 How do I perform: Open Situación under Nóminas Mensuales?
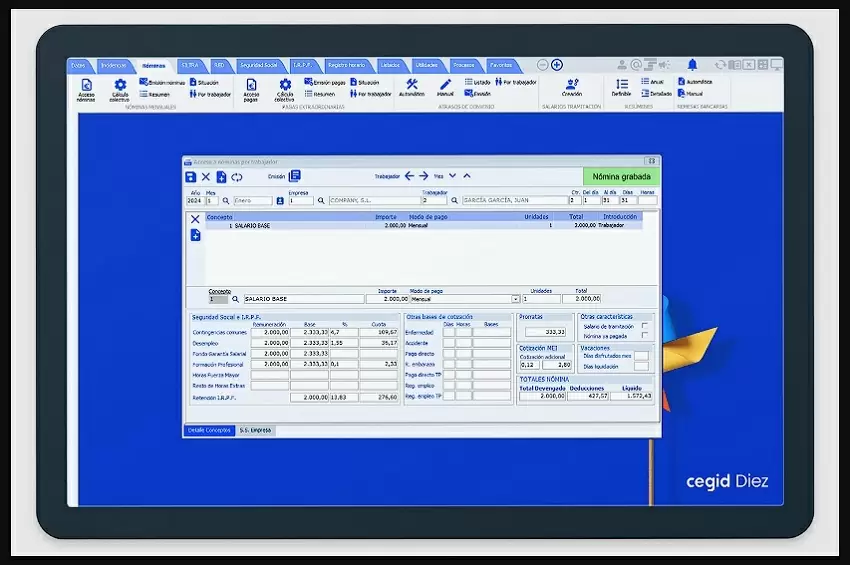click(x=204, y=82)
